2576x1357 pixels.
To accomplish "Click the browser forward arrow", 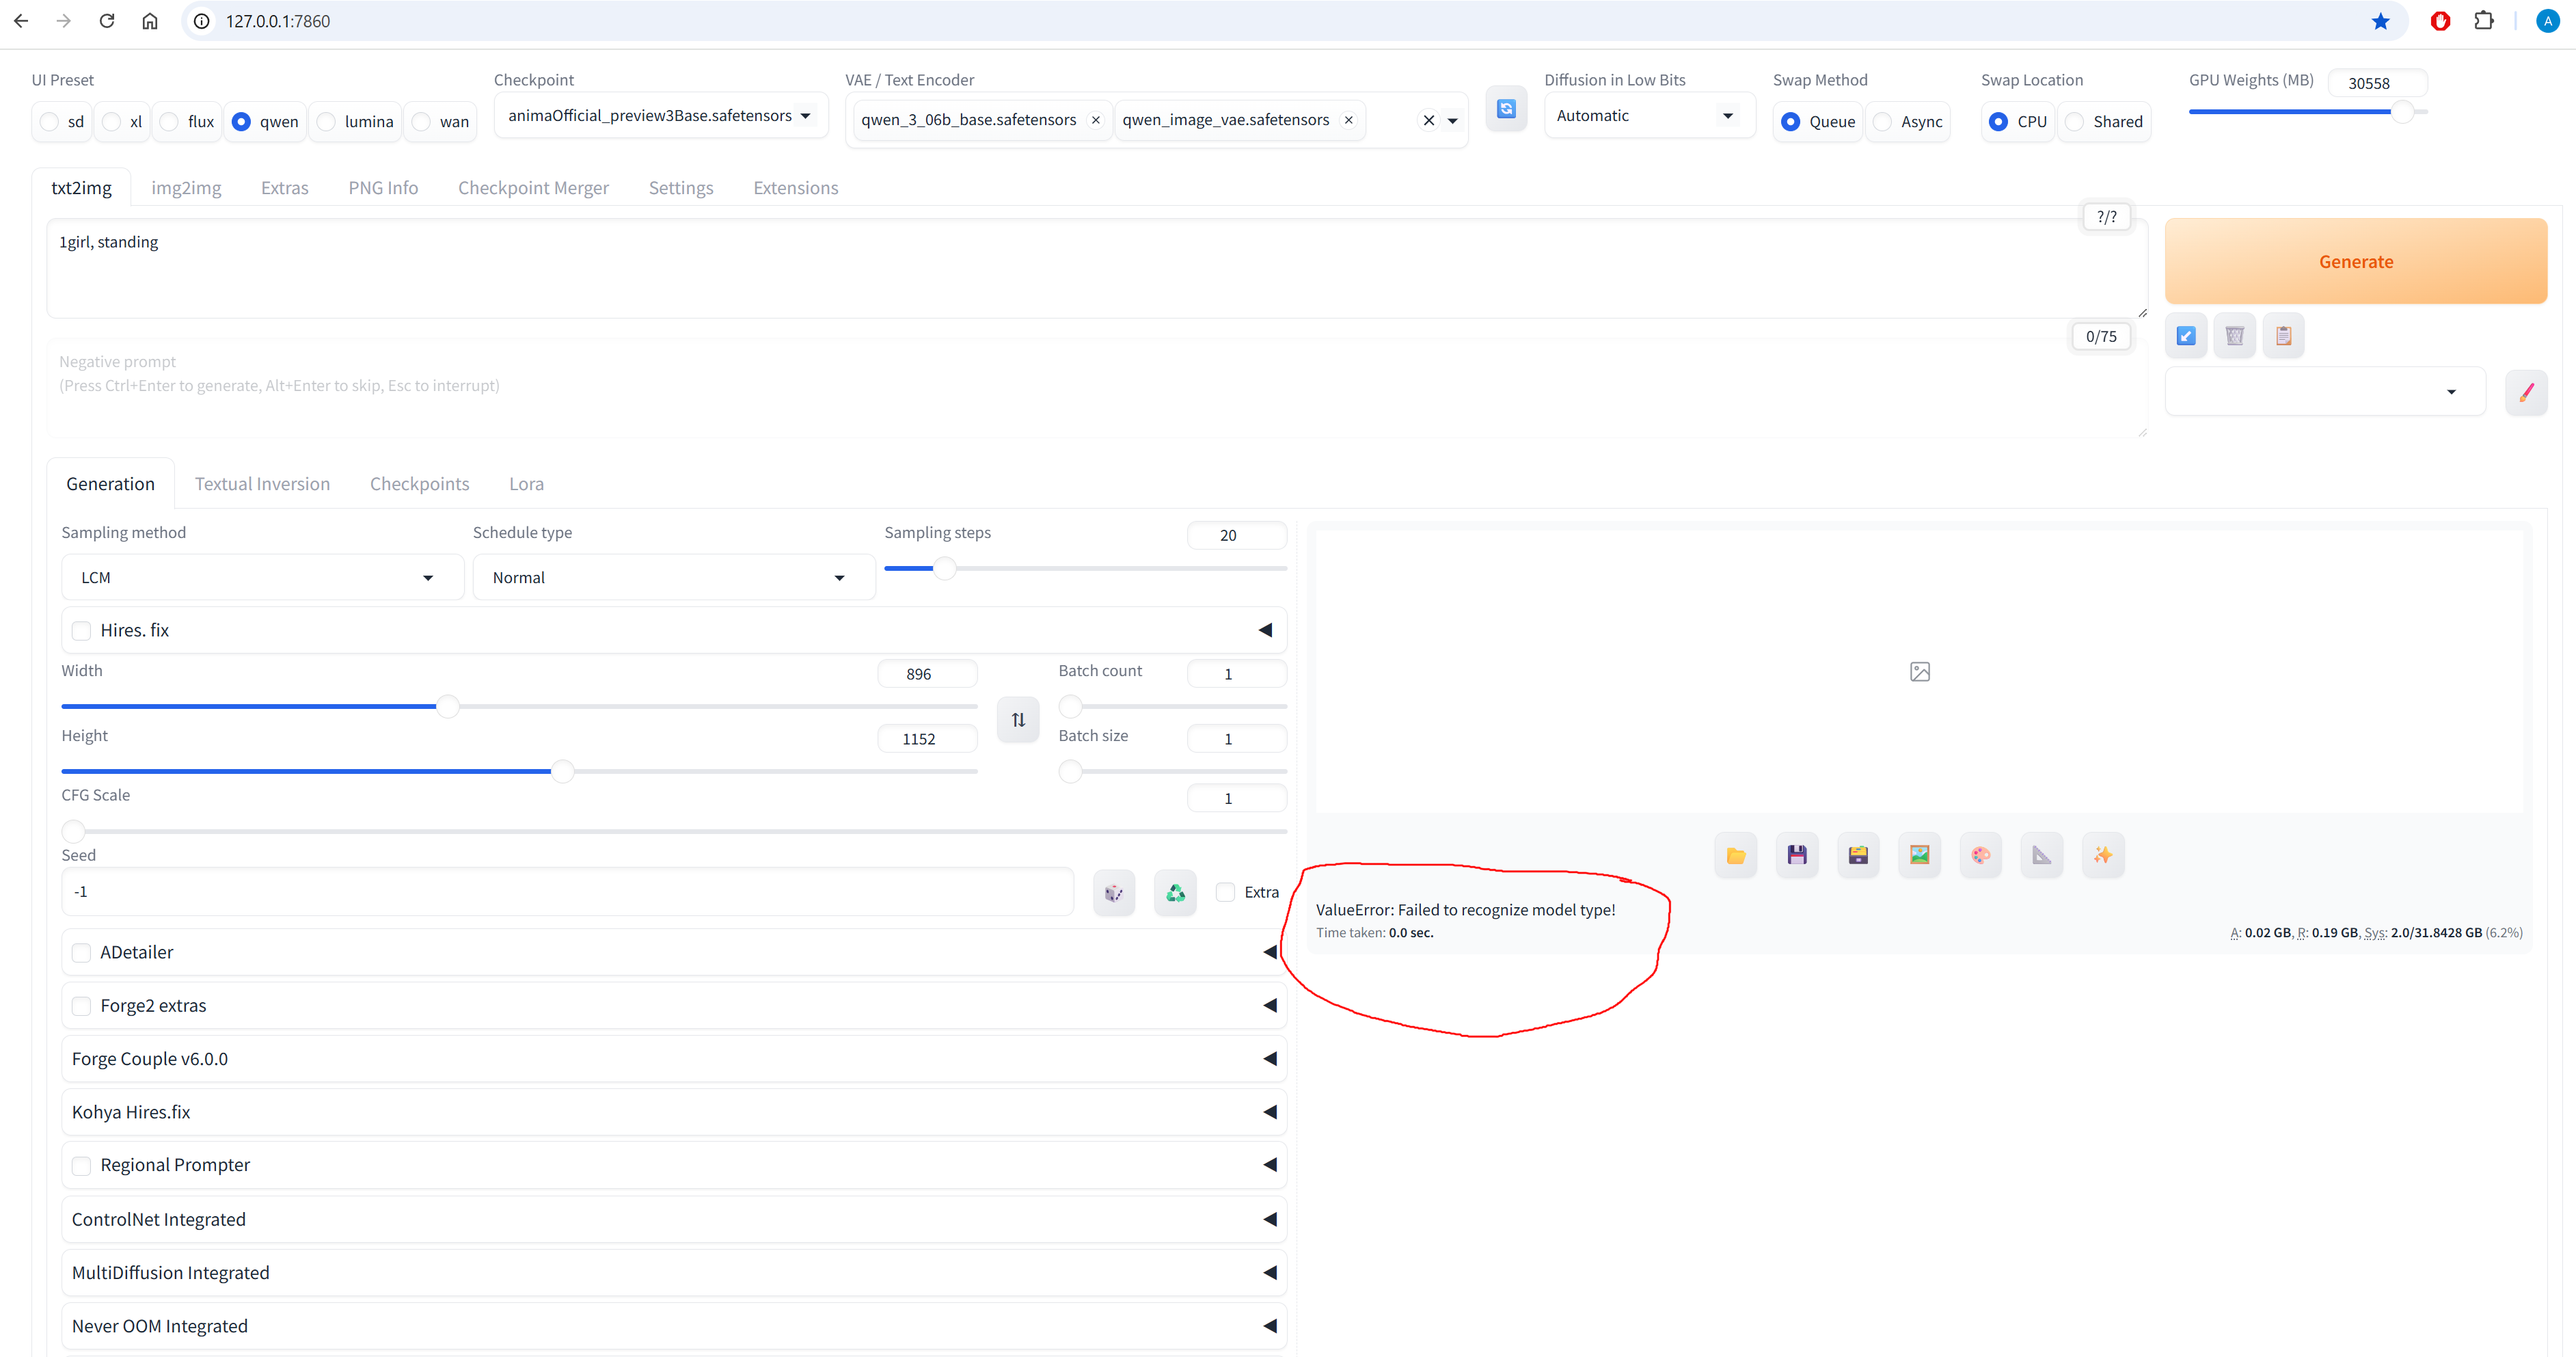I will coord(64,21).
